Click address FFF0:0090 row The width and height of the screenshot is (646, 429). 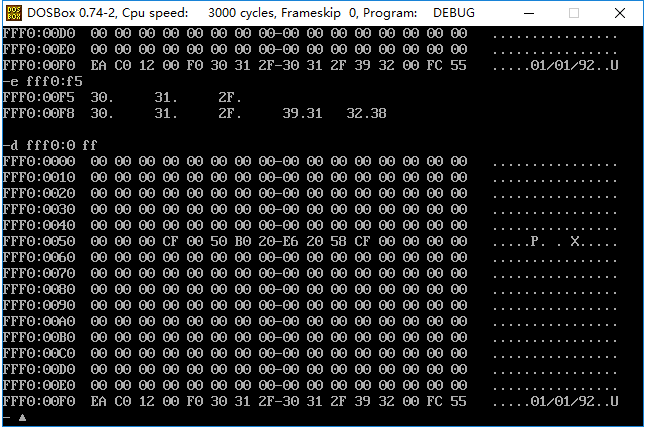point(39,306)
